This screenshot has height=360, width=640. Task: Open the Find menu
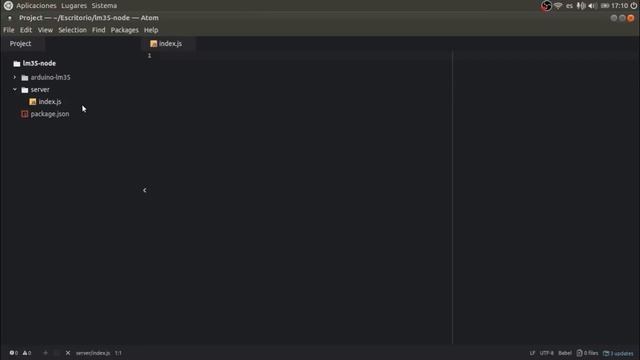[x=98, y=30]
